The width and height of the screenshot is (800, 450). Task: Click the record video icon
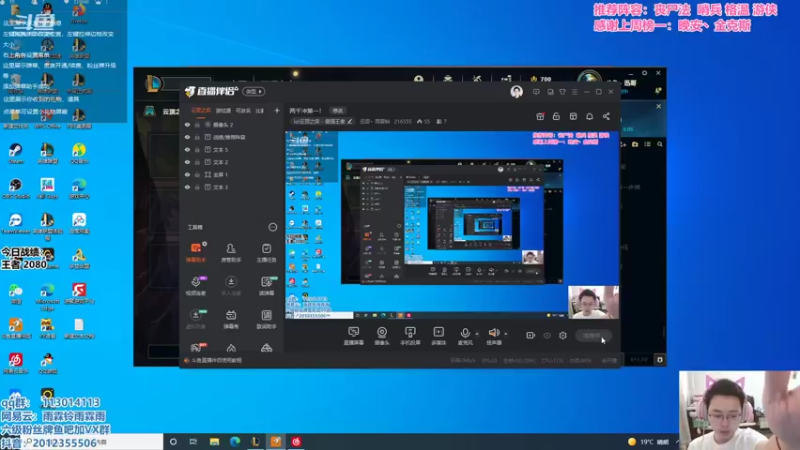[531, 335]
